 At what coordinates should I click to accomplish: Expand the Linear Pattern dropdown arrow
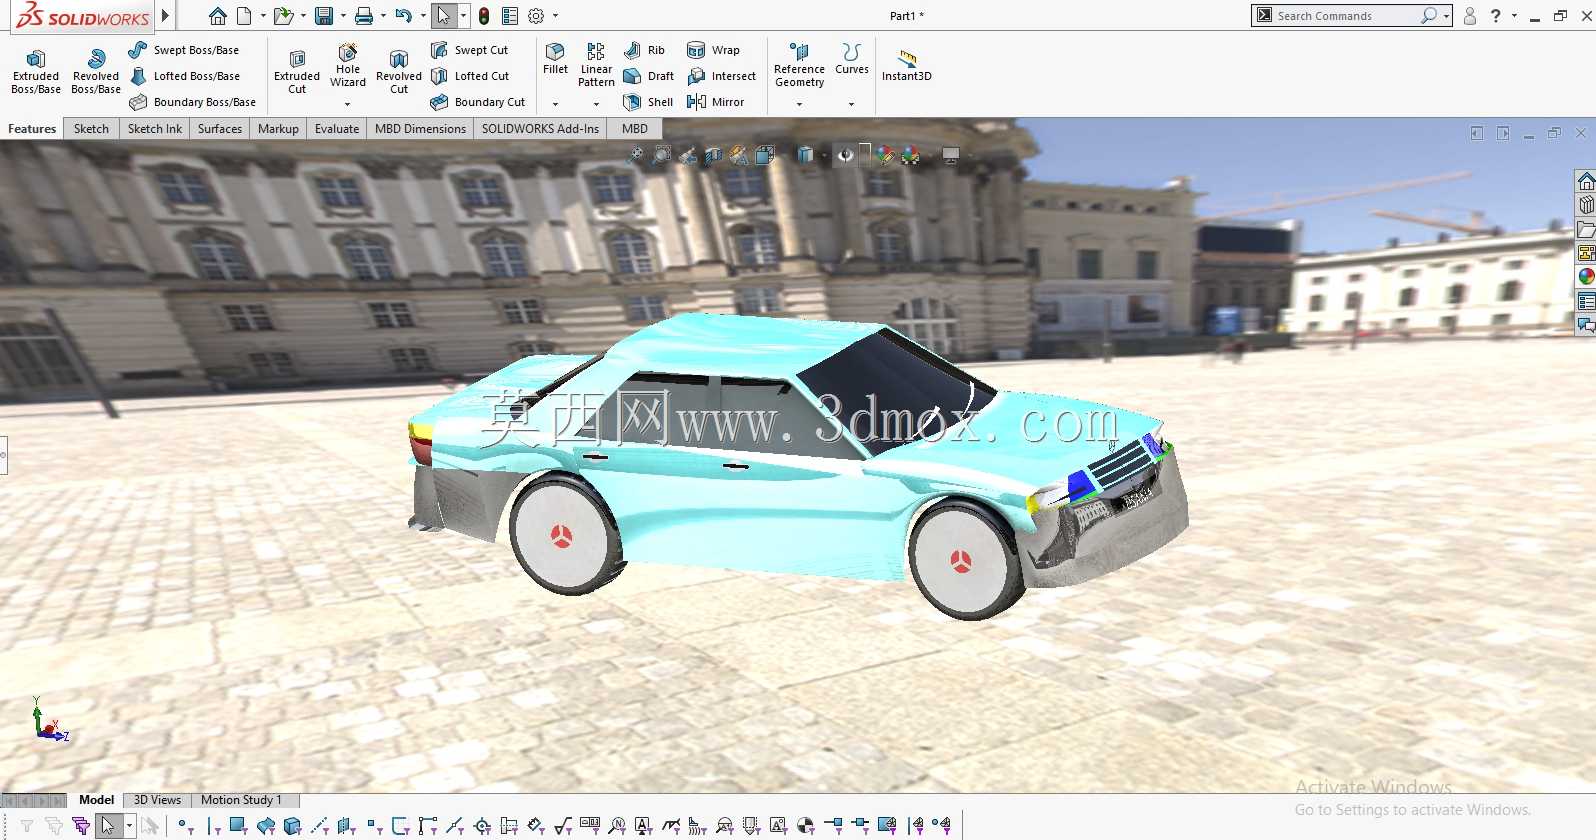pyautogui.click(x=596, y=104)
